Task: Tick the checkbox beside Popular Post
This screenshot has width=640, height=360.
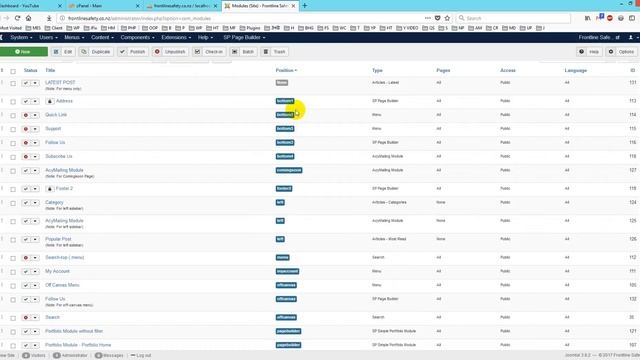Action: coord(13,240)
